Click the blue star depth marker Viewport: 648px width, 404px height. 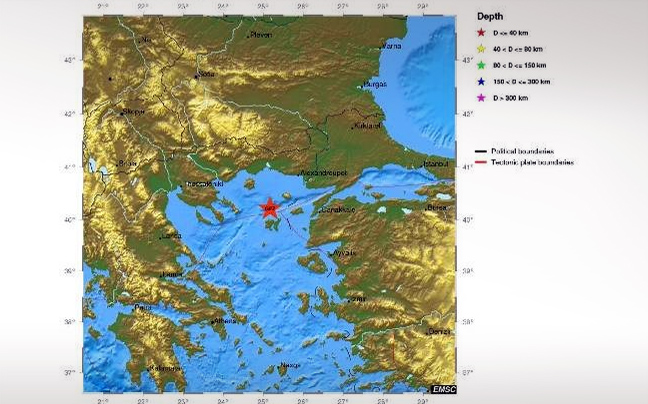click(480, 81)
